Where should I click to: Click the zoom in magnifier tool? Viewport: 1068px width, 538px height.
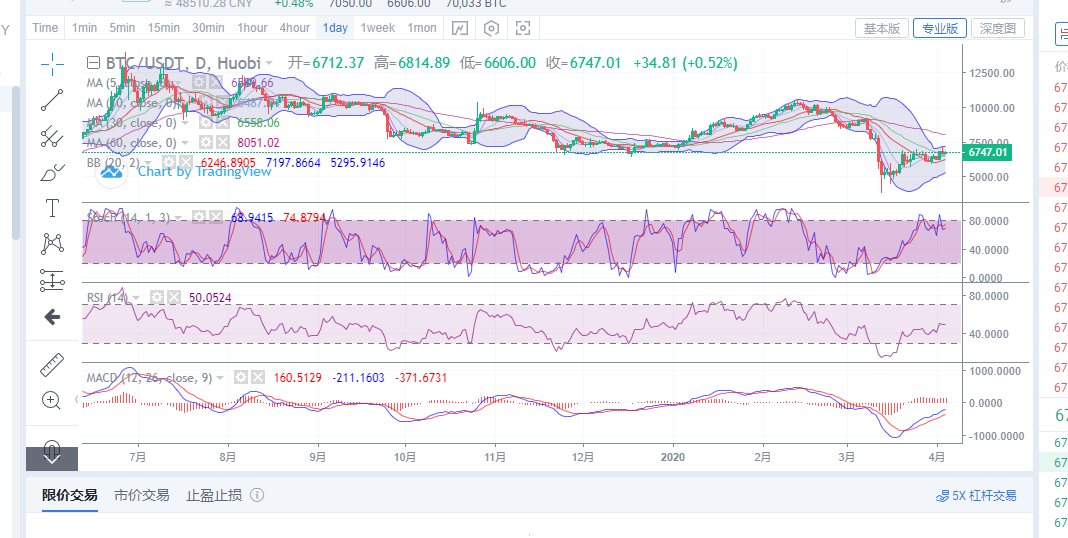point(52,400)
